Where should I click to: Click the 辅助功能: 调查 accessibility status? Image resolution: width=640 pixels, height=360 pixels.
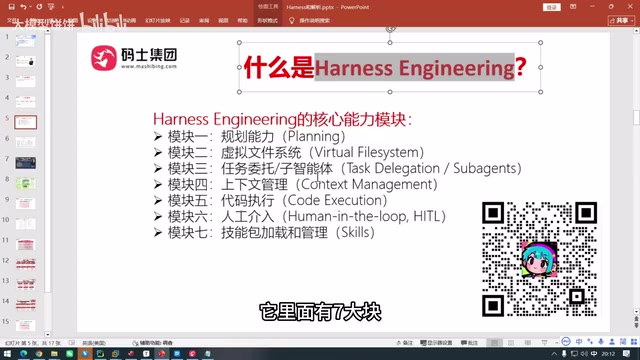[x=152, y=343]
